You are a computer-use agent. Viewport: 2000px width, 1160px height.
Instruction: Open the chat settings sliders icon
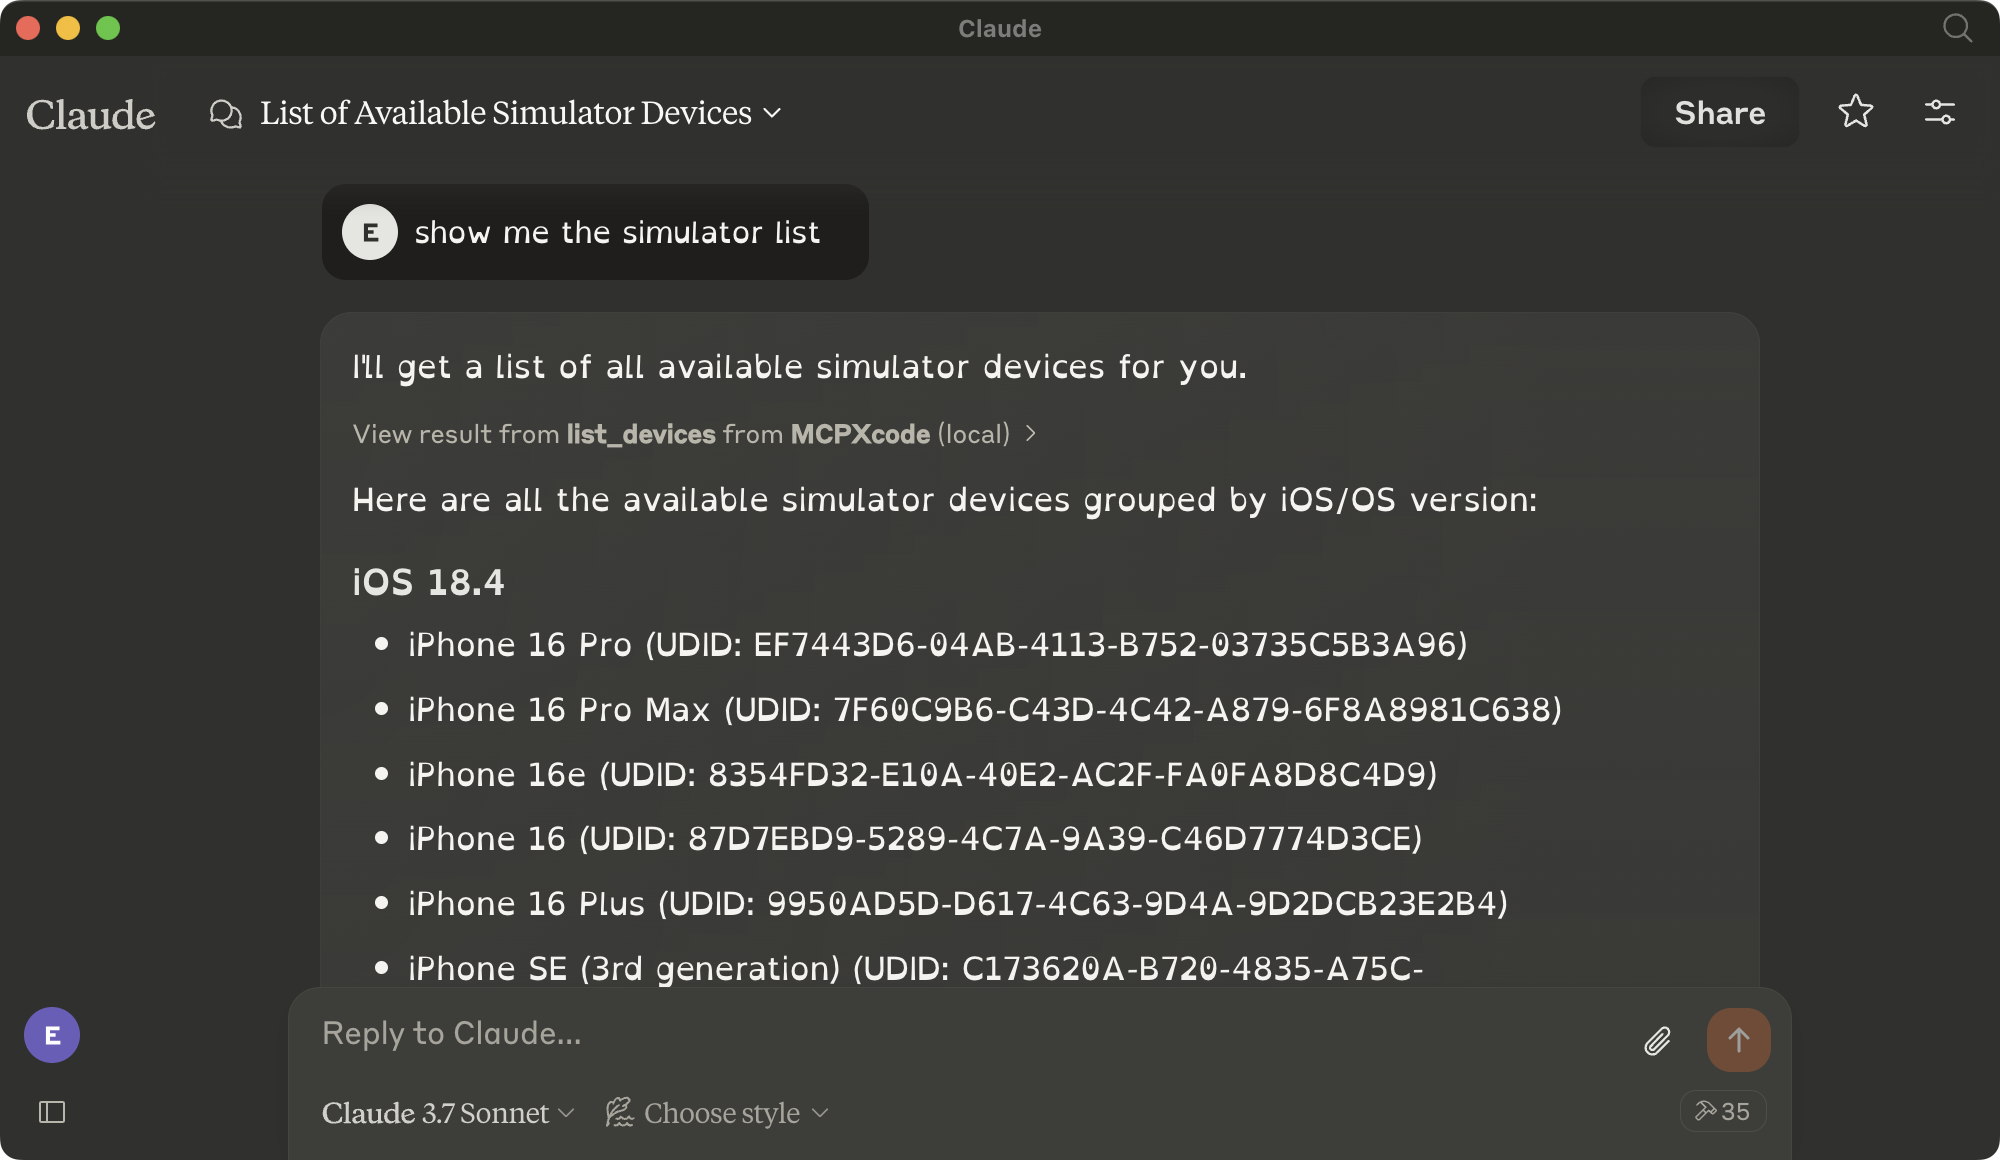point(1939,112)
